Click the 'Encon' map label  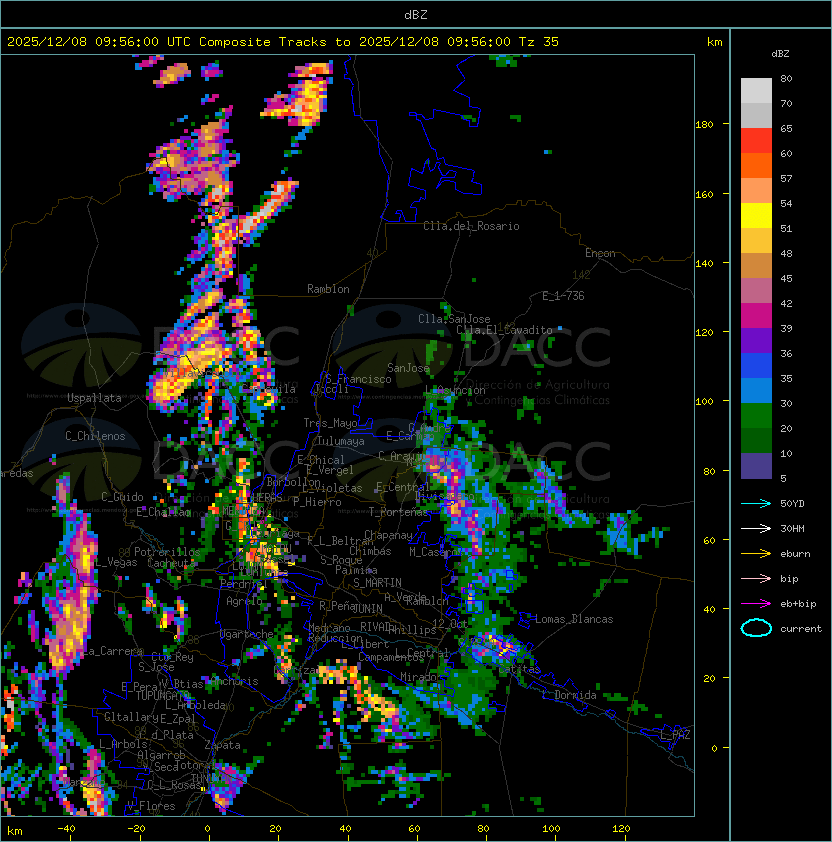(600, 253)
